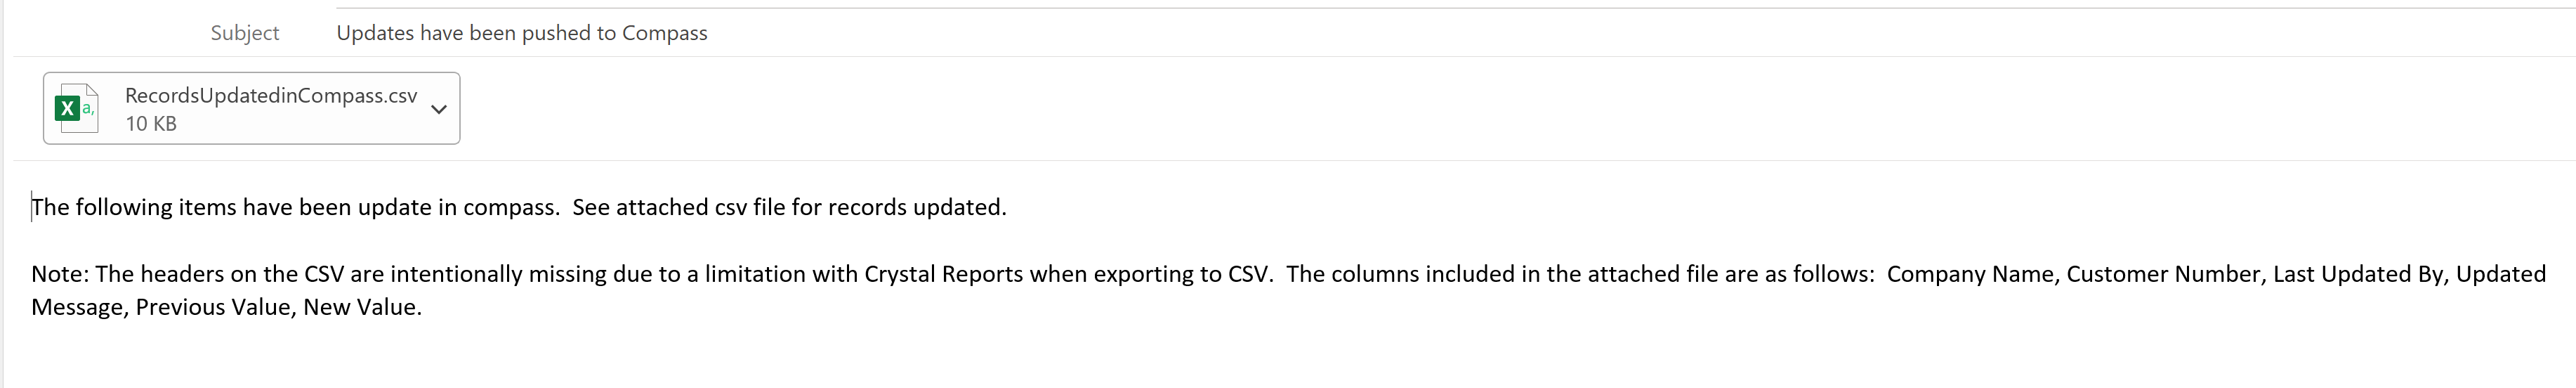
Task: Click the Excel CSV attachment file icon
Action: pos(76,108)
